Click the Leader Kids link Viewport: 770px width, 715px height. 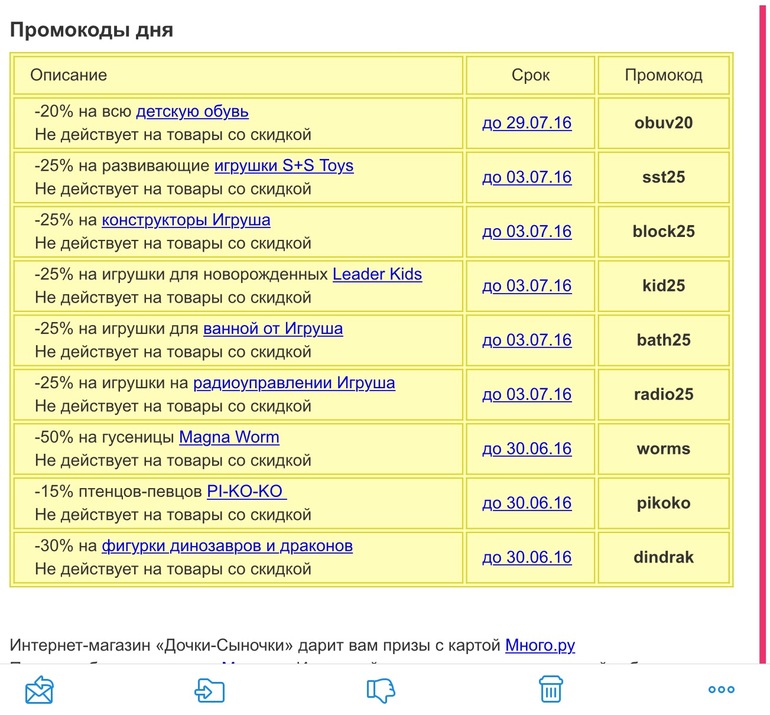click(377, 273)
